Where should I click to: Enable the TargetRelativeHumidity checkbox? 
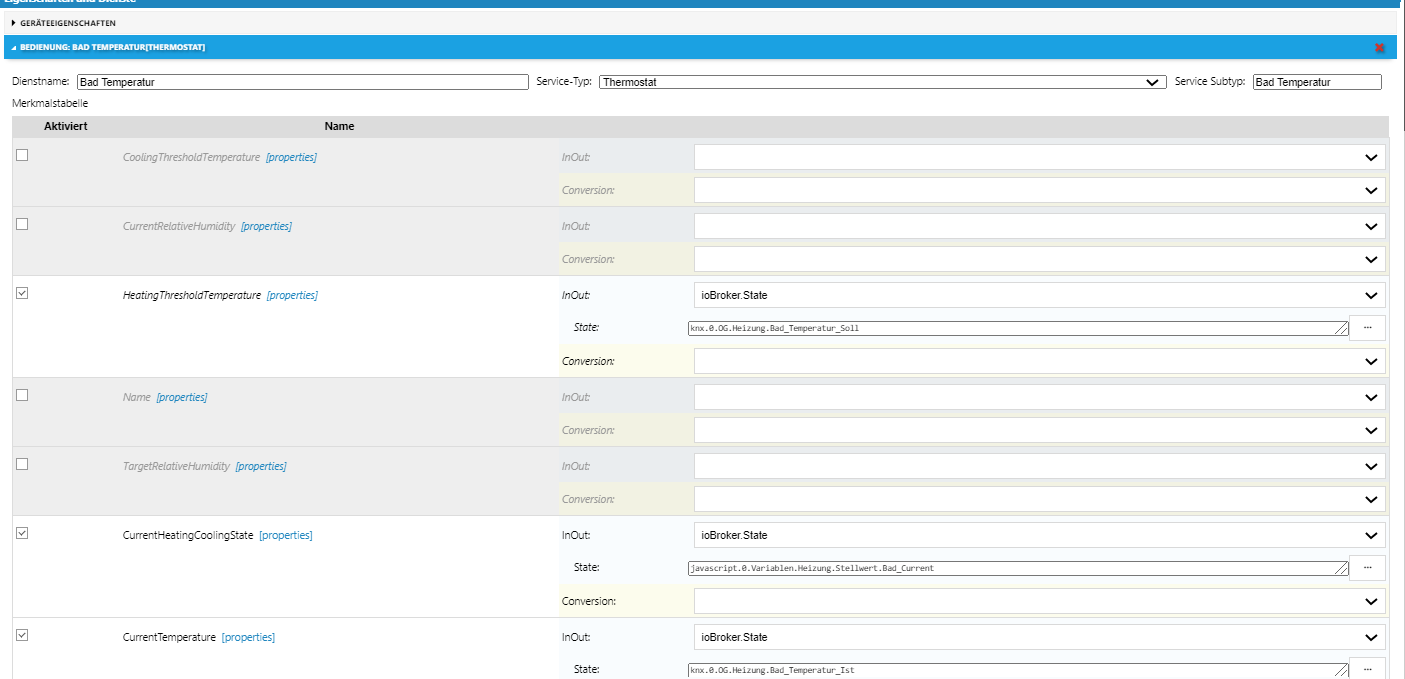(22, 464)
